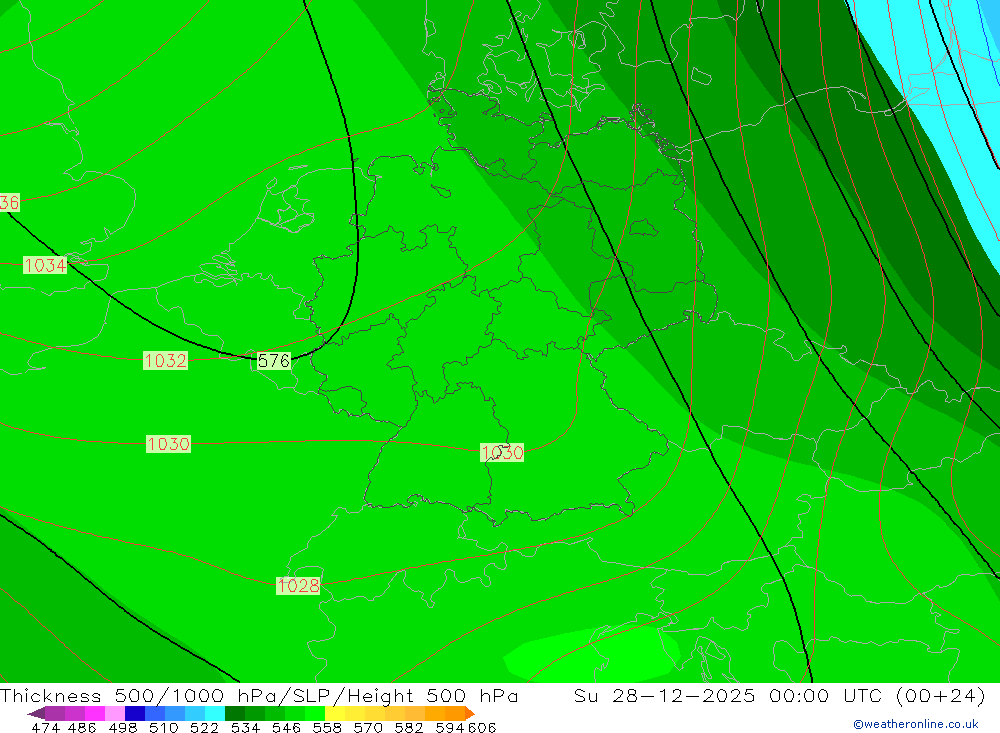Click the left 1030 isobar label
The image size is (1000, 733).
click(168, 444)
